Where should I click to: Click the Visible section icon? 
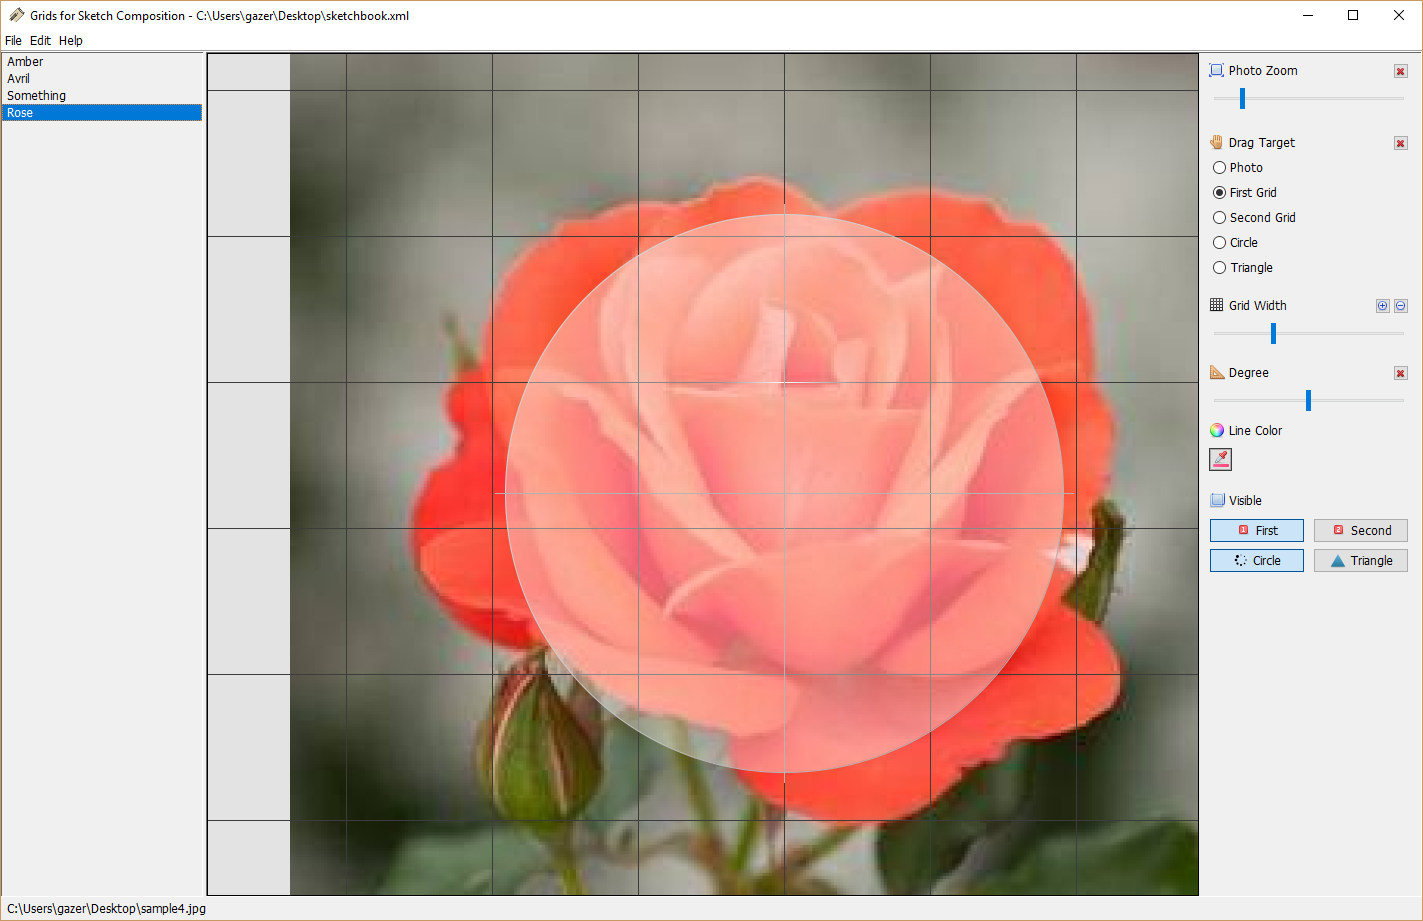(1216, 500)
